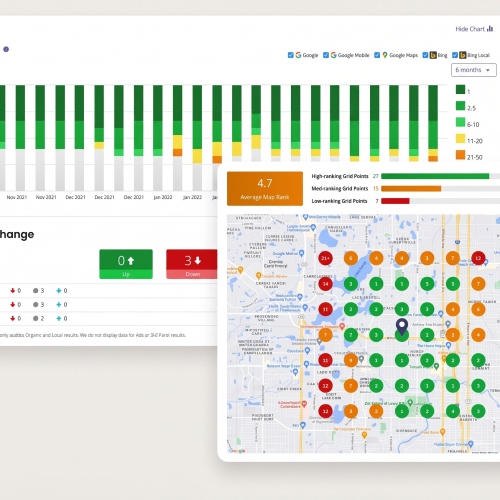Screen dimensions: 500x500
Task: Click the red 3 Down button
Action: (x=192, y=264)
